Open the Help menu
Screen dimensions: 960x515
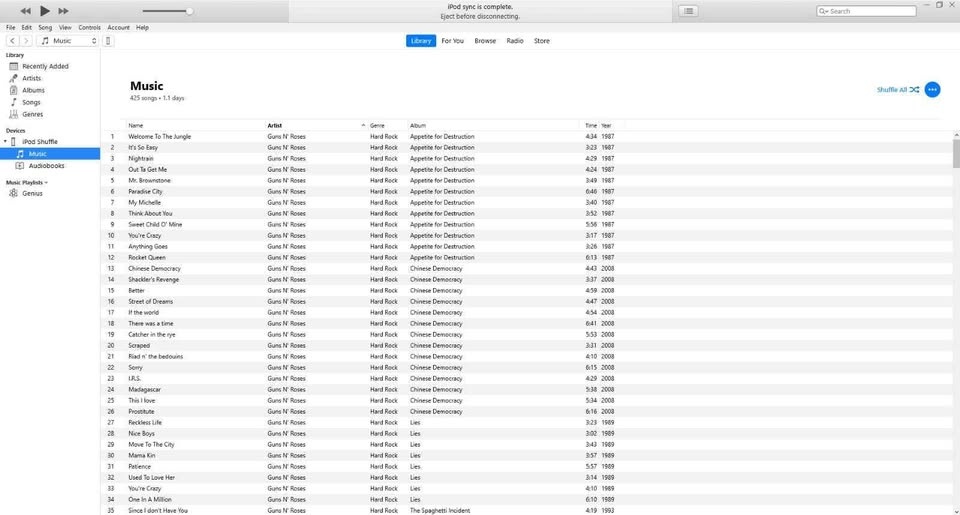142,28
